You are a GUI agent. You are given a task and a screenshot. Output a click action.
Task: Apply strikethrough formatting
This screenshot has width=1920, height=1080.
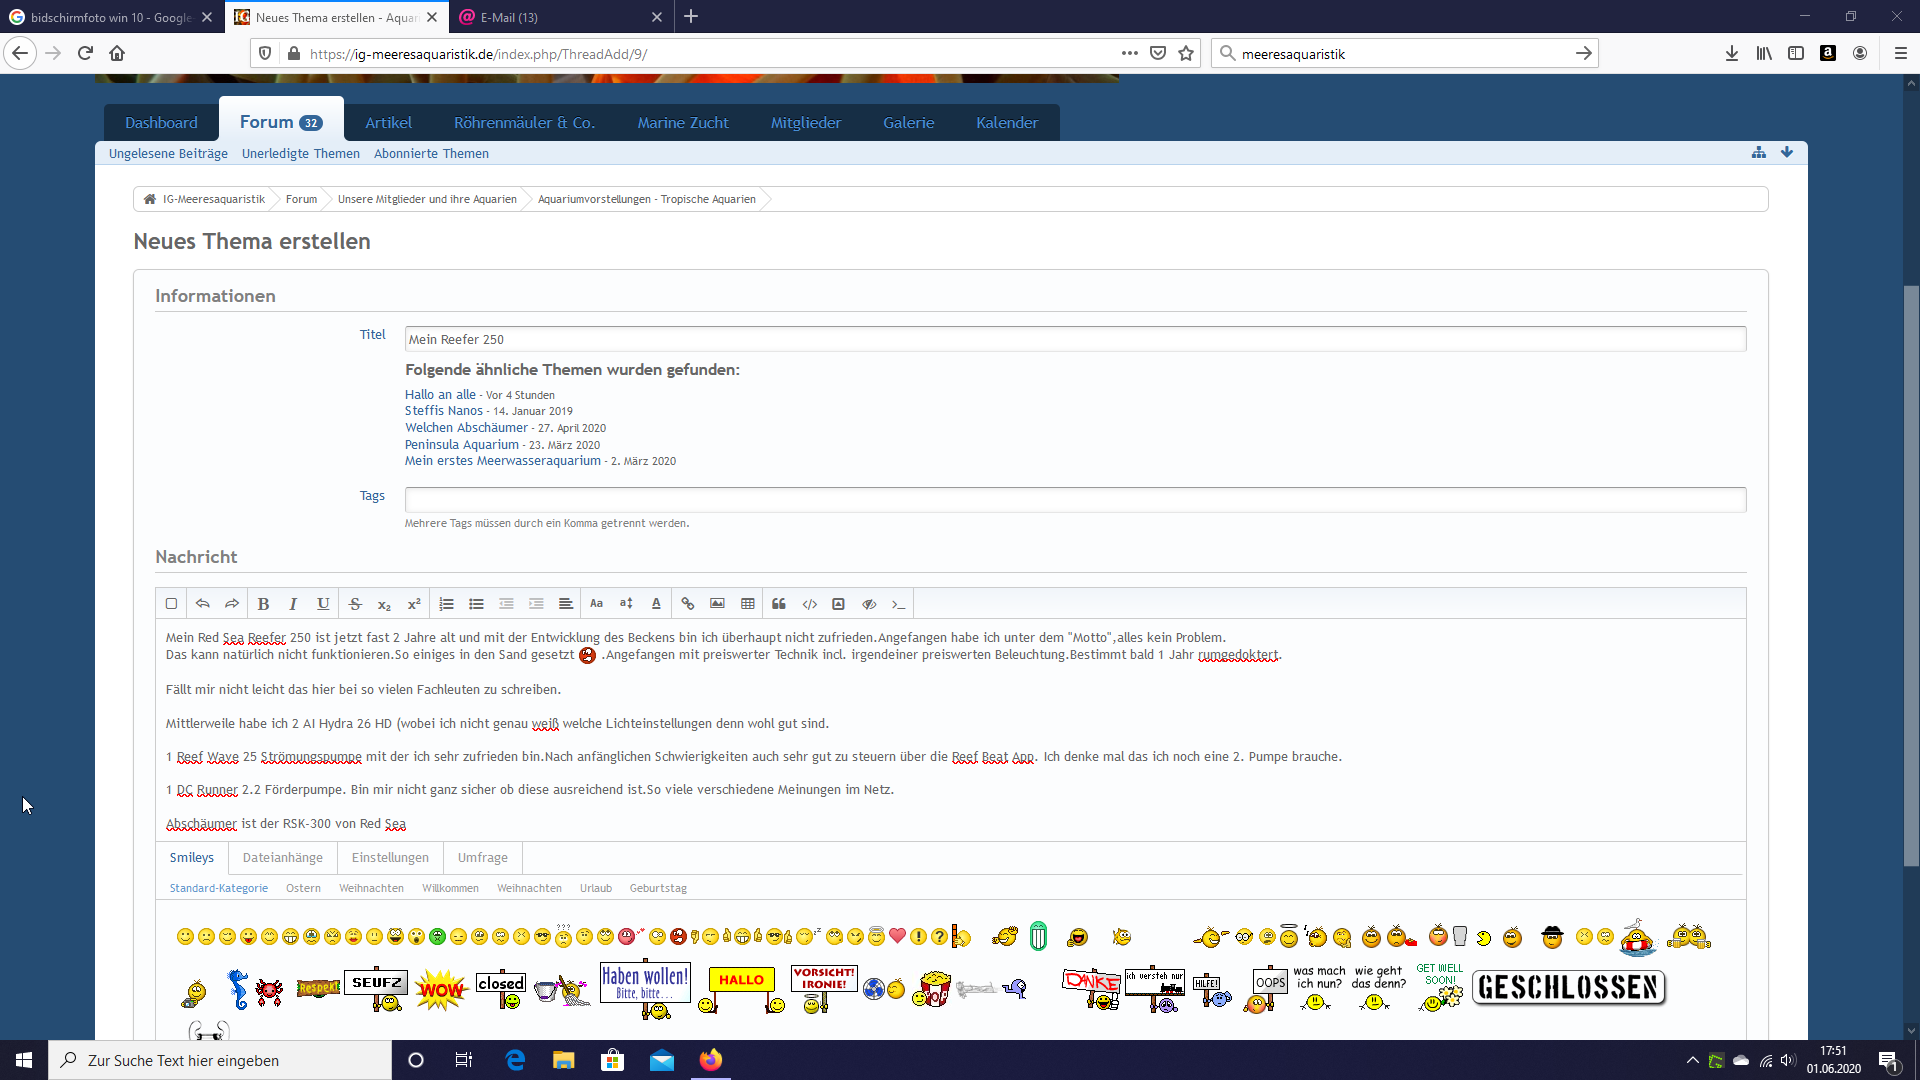(355, 604)
